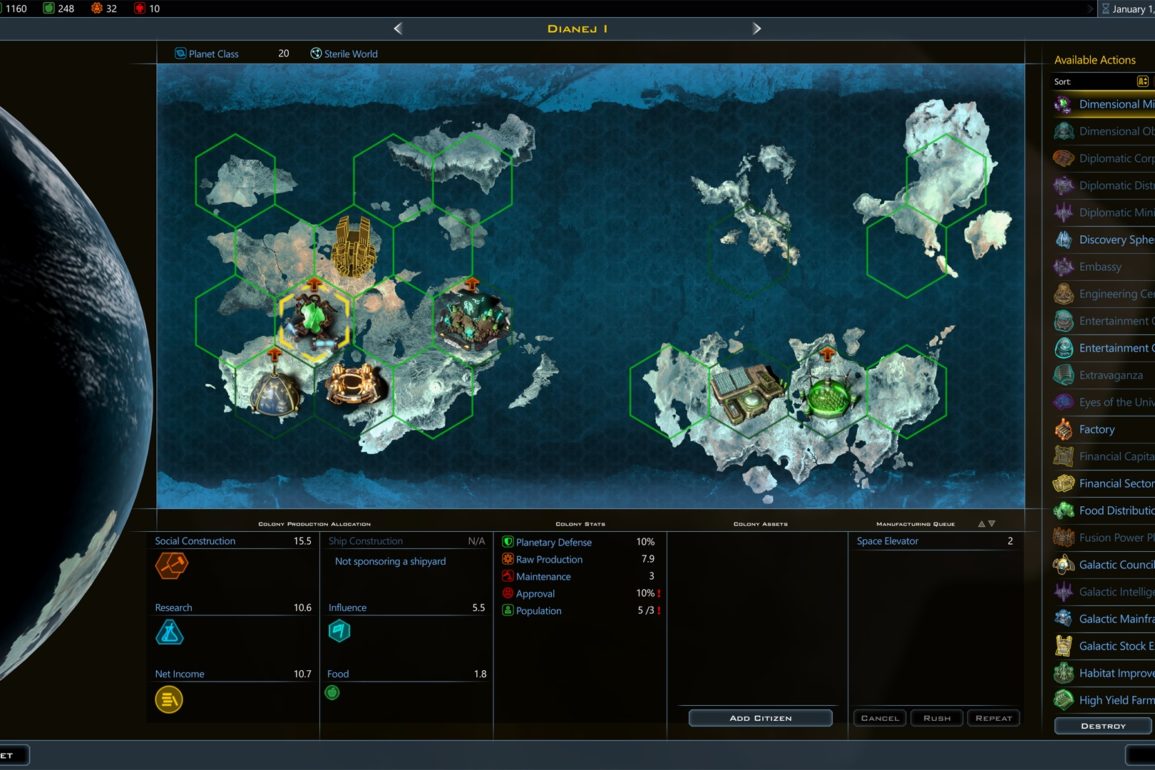This screenshot has height=770, width=1155.
Task: Select Diplomatic Corp… improvement entry
Action: pos(1103,158)
